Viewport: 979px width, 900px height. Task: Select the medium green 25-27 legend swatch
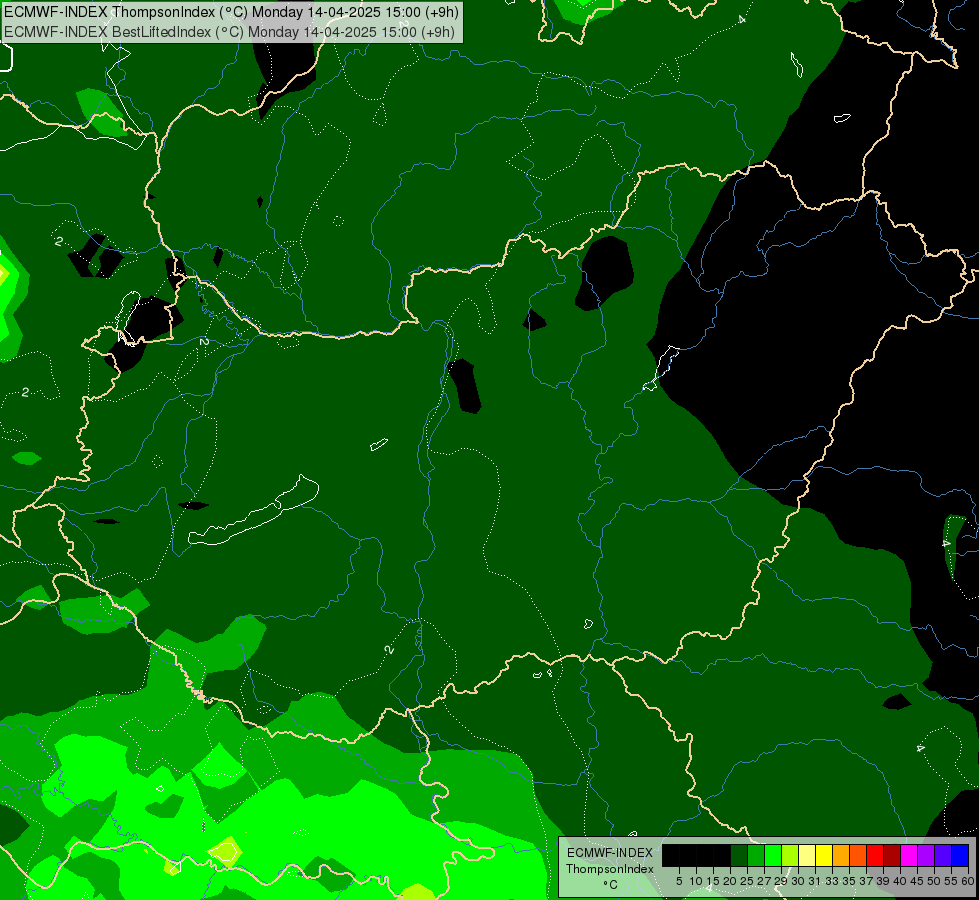(x=756, y=855)
